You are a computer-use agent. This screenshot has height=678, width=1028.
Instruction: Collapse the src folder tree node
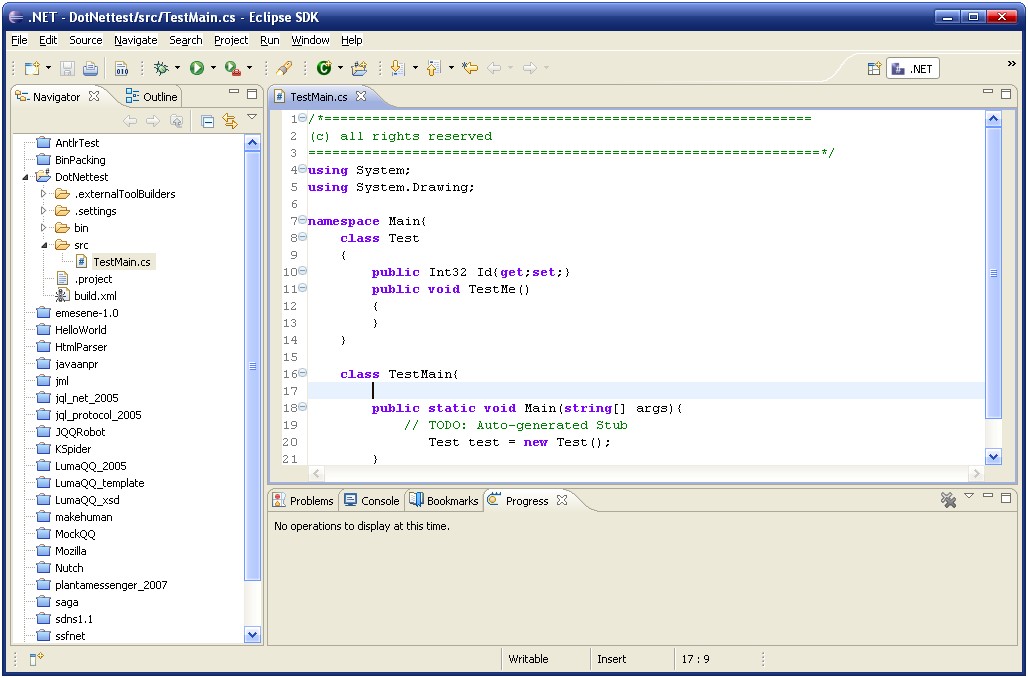tap(44, 245)
